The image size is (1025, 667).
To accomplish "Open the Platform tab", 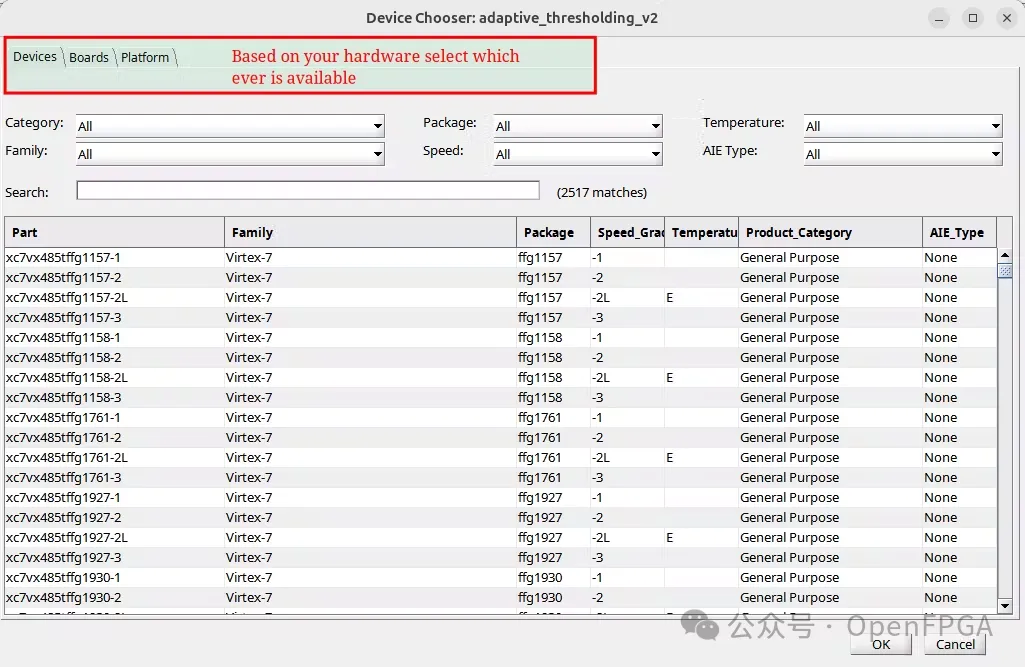I will tap(145, 58).
